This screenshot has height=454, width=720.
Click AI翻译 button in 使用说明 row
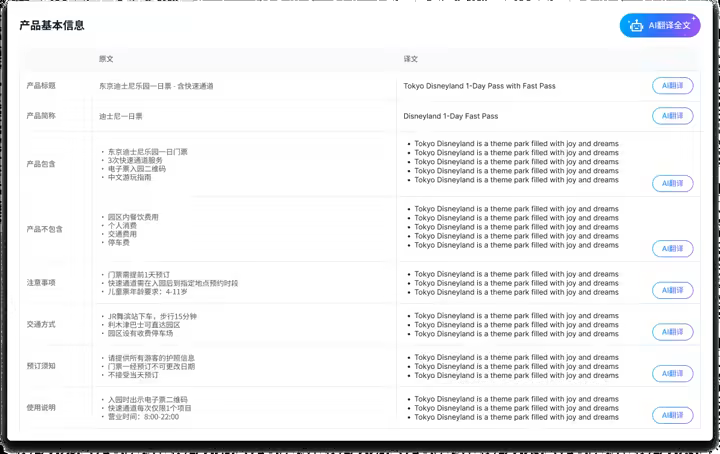click(x=673, y=415)
